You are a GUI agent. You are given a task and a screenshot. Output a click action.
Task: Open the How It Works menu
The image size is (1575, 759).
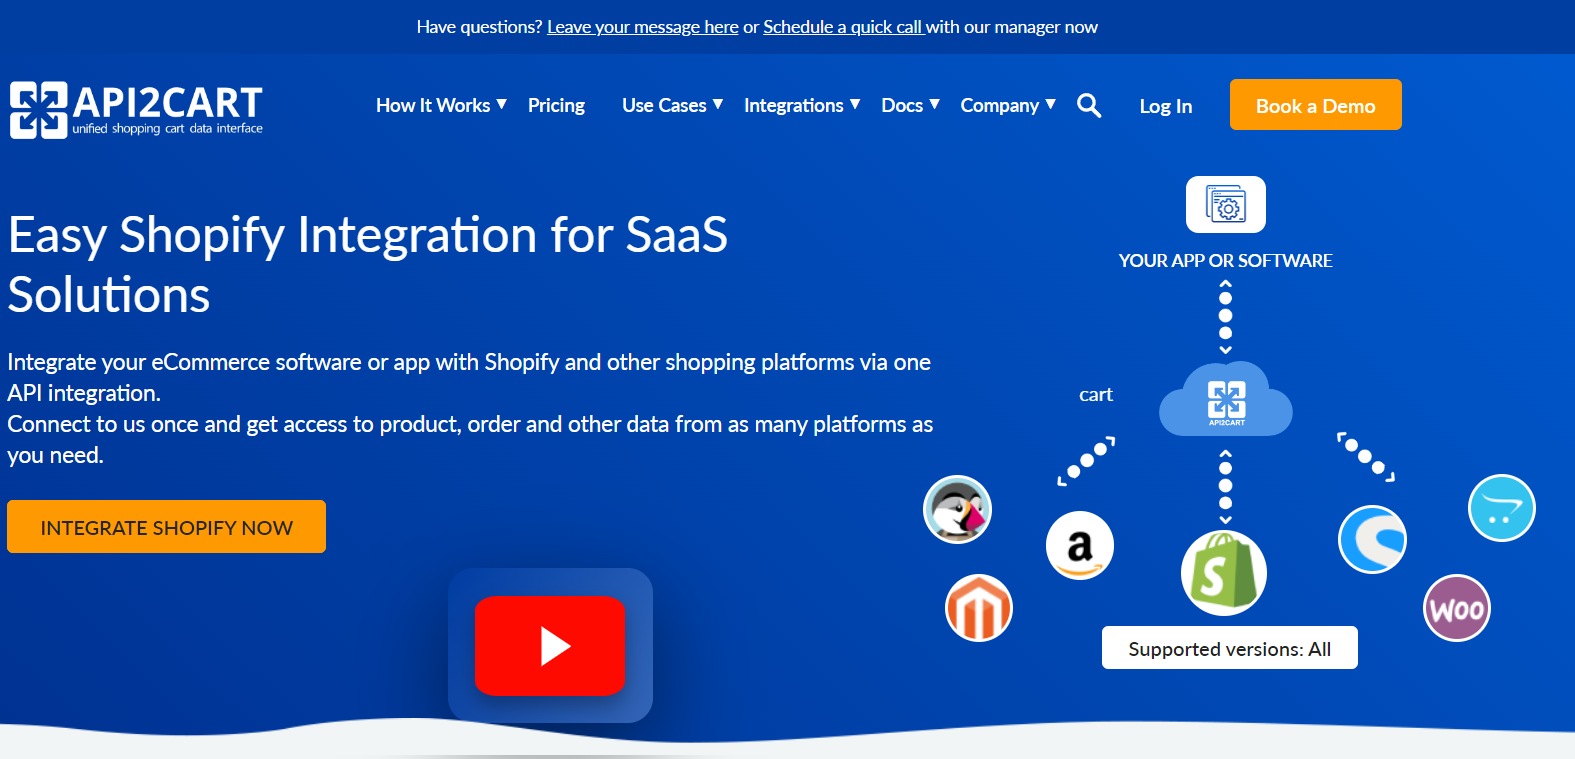(x=433, y=105)
